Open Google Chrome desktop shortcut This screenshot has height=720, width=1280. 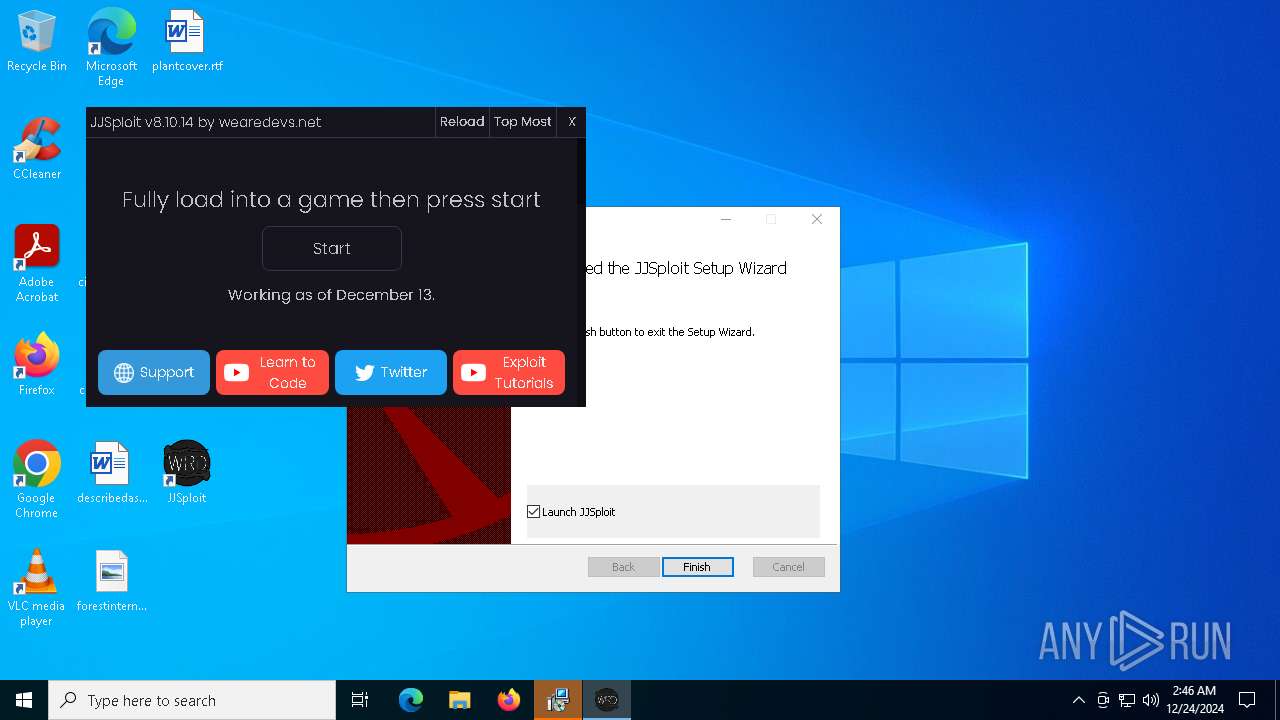pos(37,480)
